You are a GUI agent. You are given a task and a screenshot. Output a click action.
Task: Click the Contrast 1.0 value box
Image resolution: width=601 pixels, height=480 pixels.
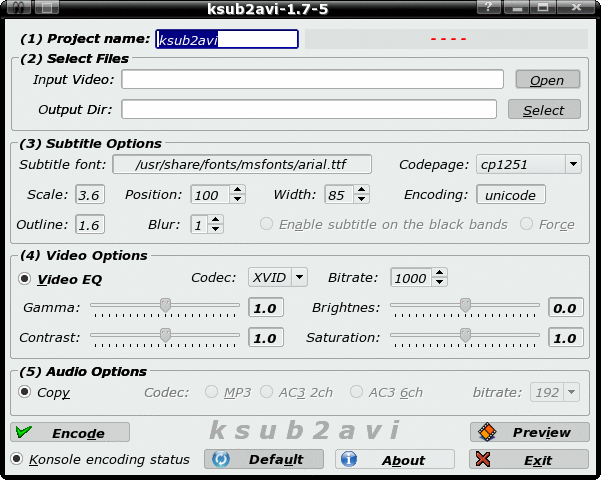tap(266, 337)
